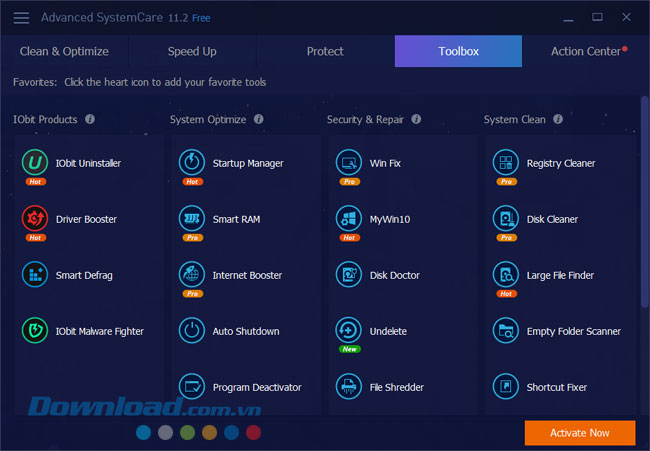Click the Smart RAM label
Image resolution: width=650 pixels, height=451 pixels.
coord(236,219)
